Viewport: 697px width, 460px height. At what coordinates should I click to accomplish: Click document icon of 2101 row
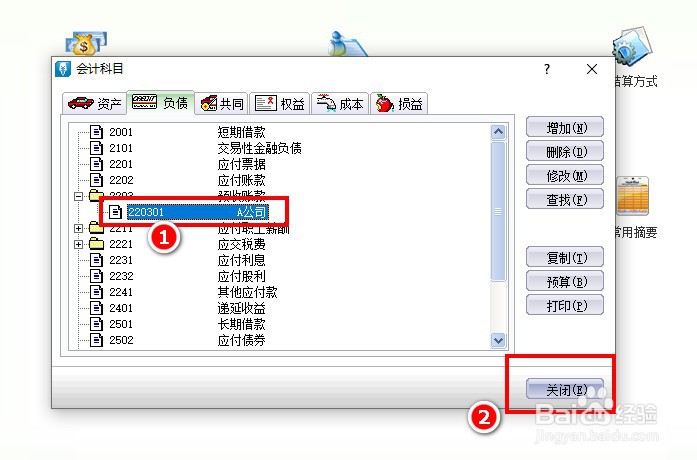click(96, 148)
